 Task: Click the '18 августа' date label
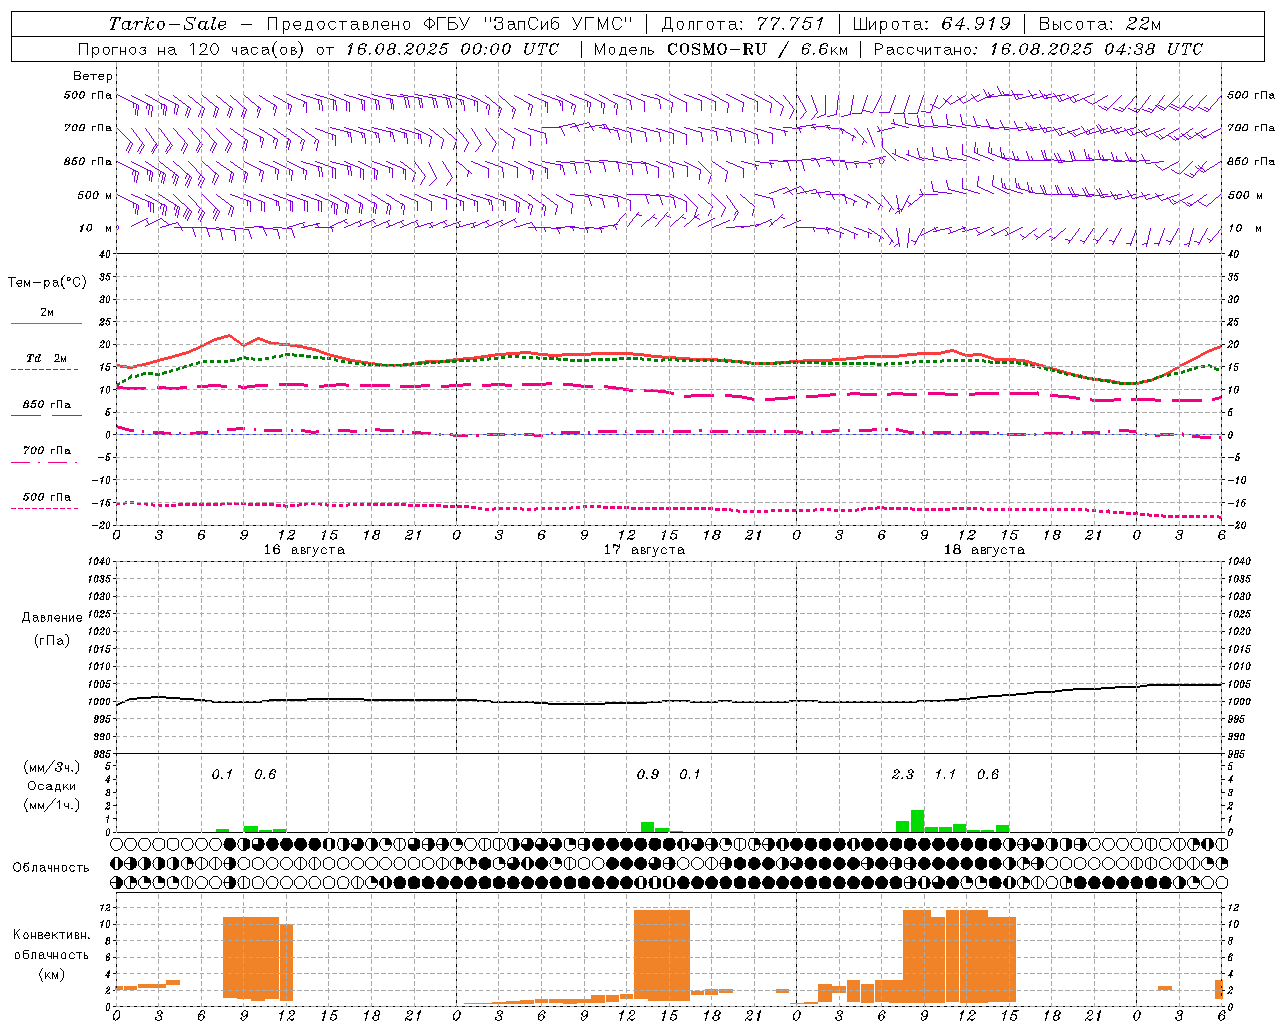(x=984, y=550)
